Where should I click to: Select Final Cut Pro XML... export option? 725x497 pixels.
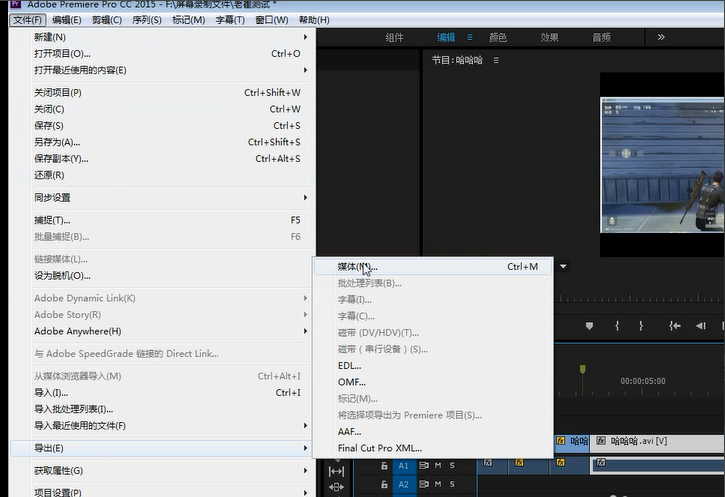pyautogui.click(x=380, y=448)
